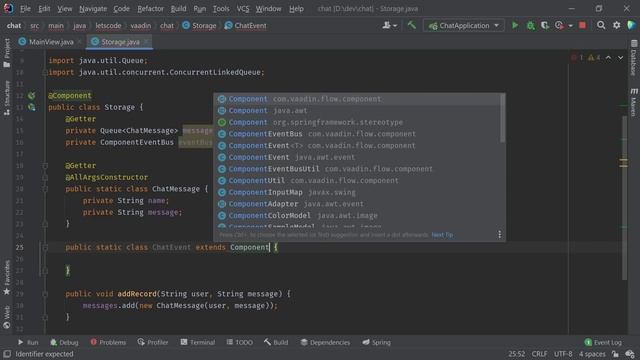The image size is (640, 360).
Task: Open the Refactor menu
Action: pyautogui.click(x=150, y=9)
